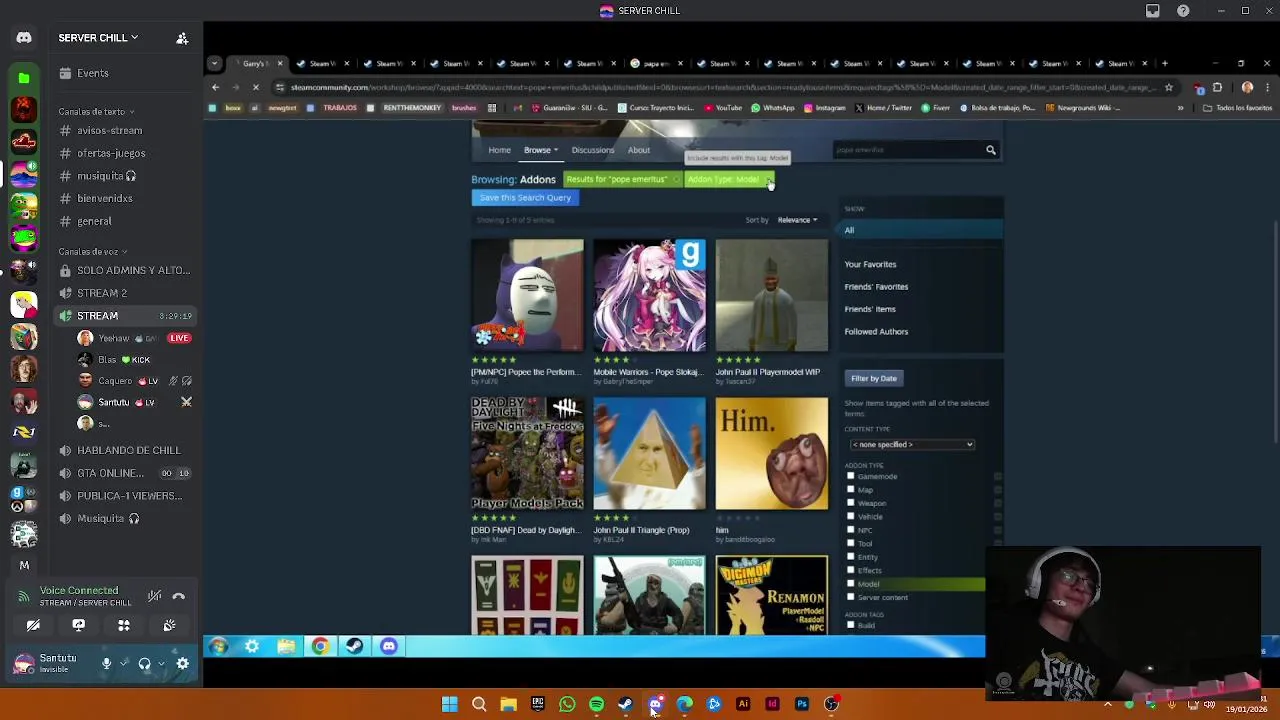Select Followed Authors in Show list

(x=876, y=331)
